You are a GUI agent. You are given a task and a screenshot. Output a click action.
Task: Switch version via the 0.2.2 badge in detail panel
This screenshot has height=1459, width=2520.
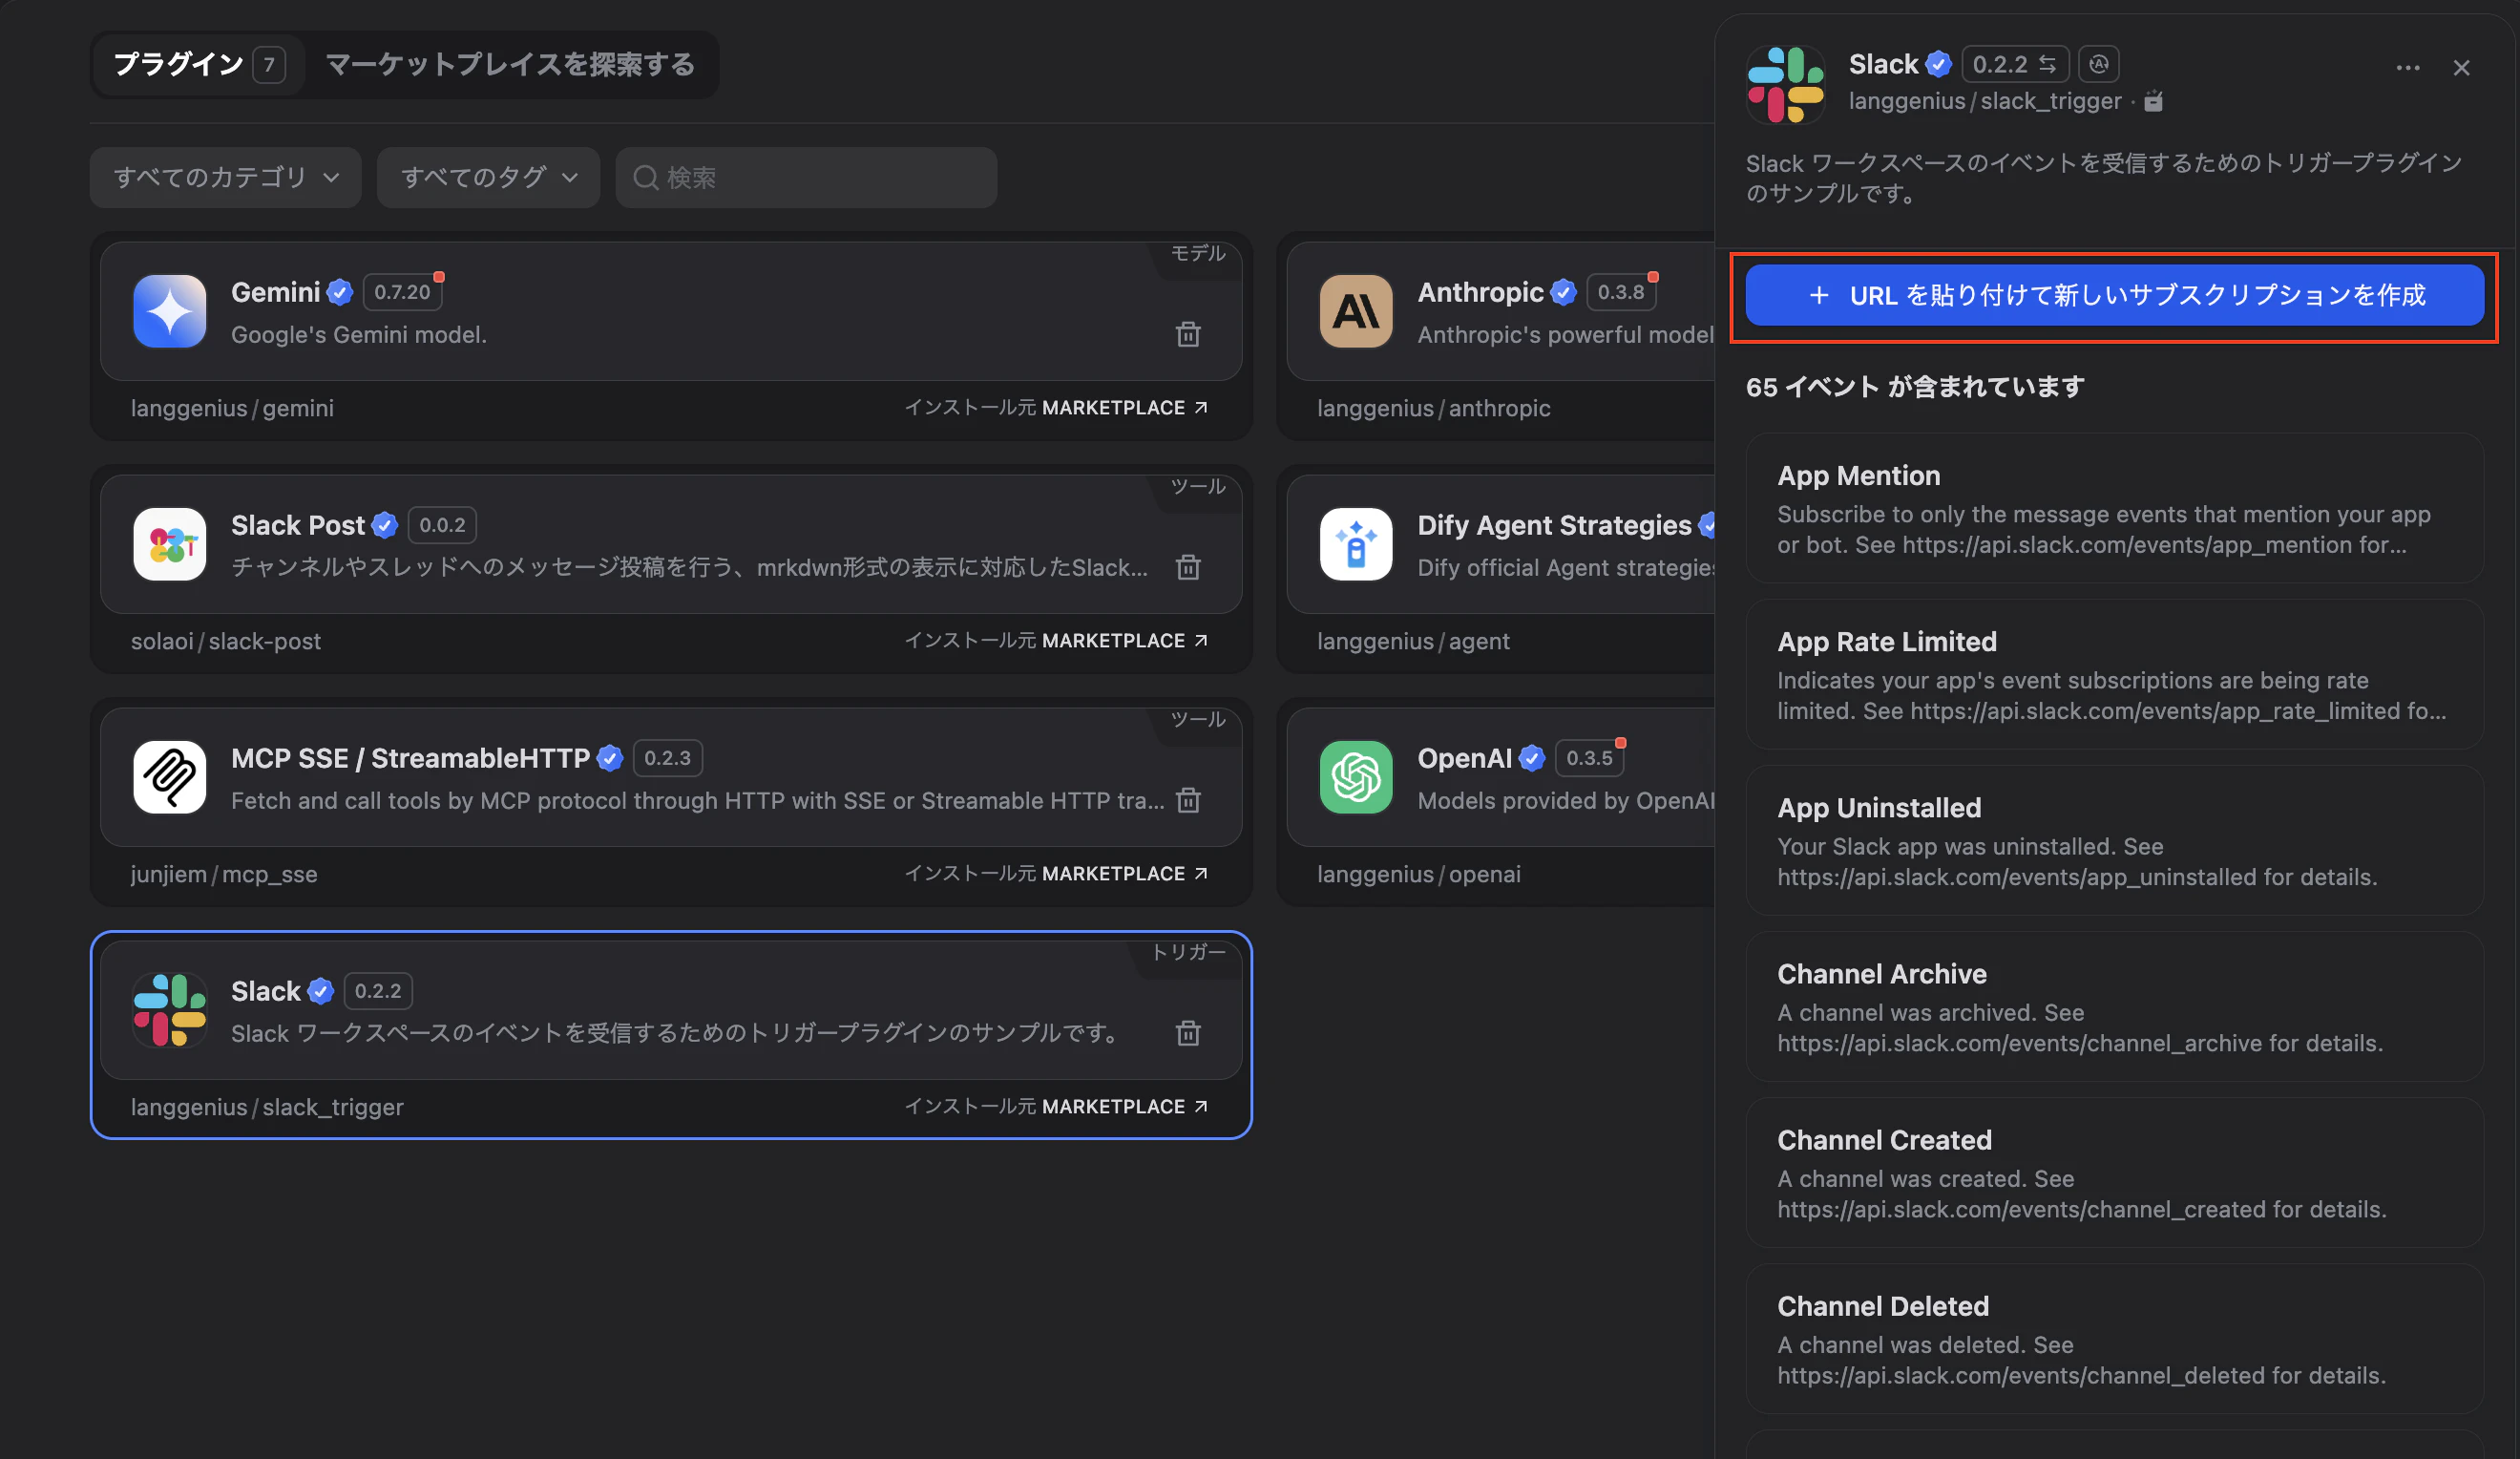tap(2015, 64)
